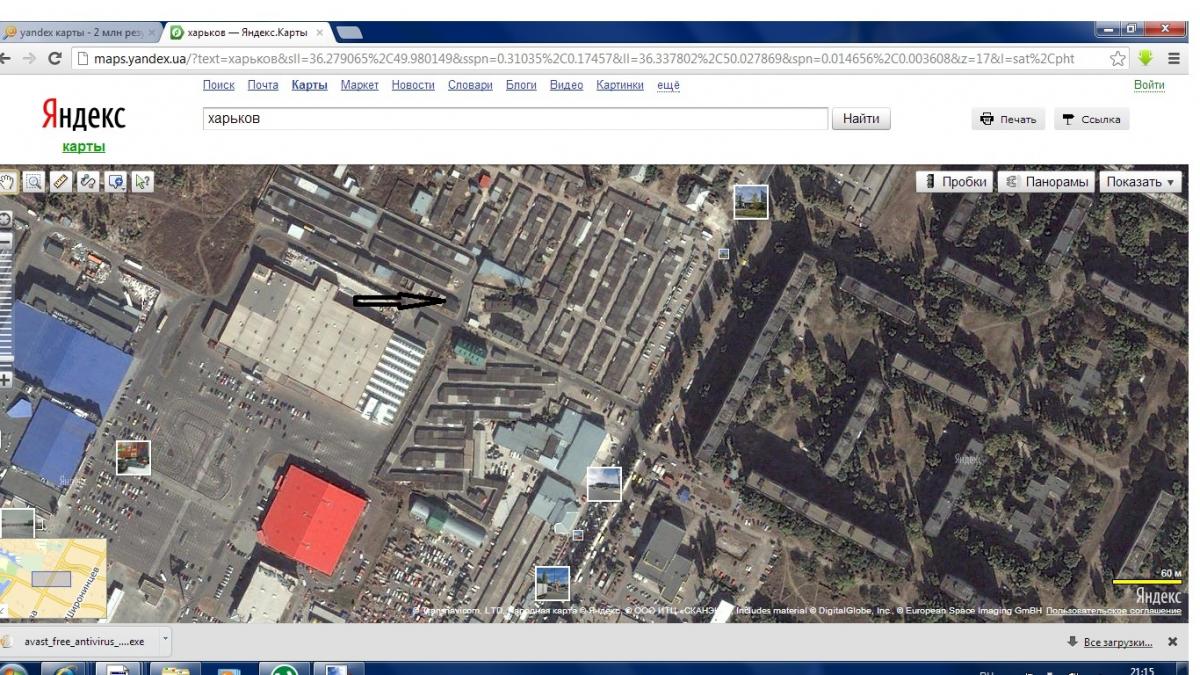
Task: Open the Chrome menu icon
Action: (x=1174, y=58)
